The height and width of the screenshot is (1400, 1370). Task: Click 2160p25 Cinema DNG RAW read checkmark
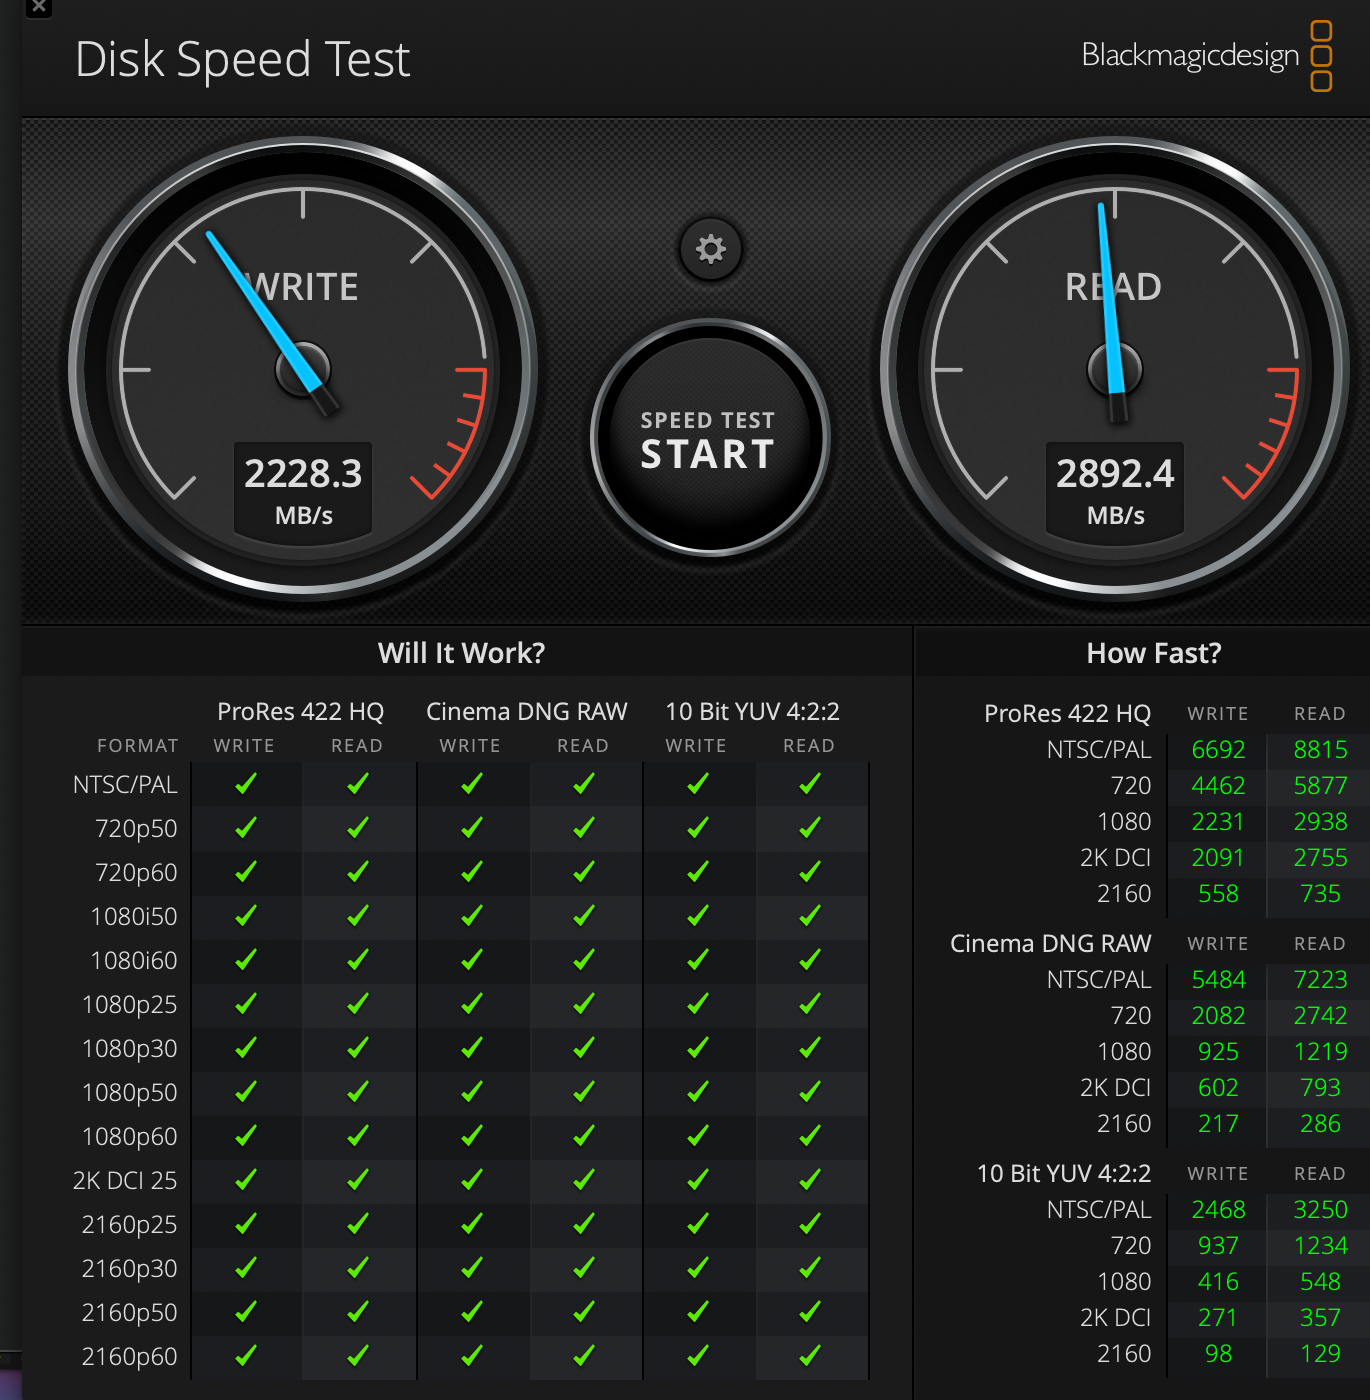[584, 1224]
